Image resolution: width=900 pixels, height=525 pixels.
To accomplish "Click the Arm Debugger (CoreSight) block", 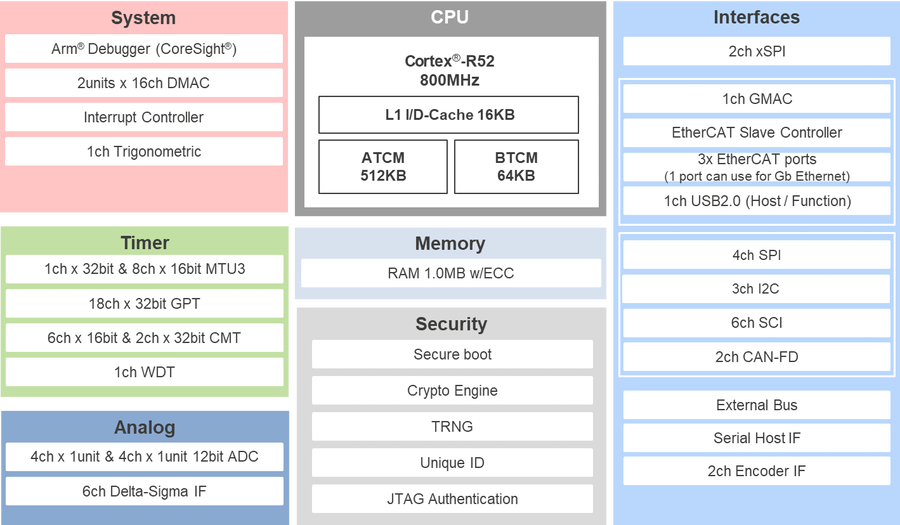I will click(x=144, y=49).
